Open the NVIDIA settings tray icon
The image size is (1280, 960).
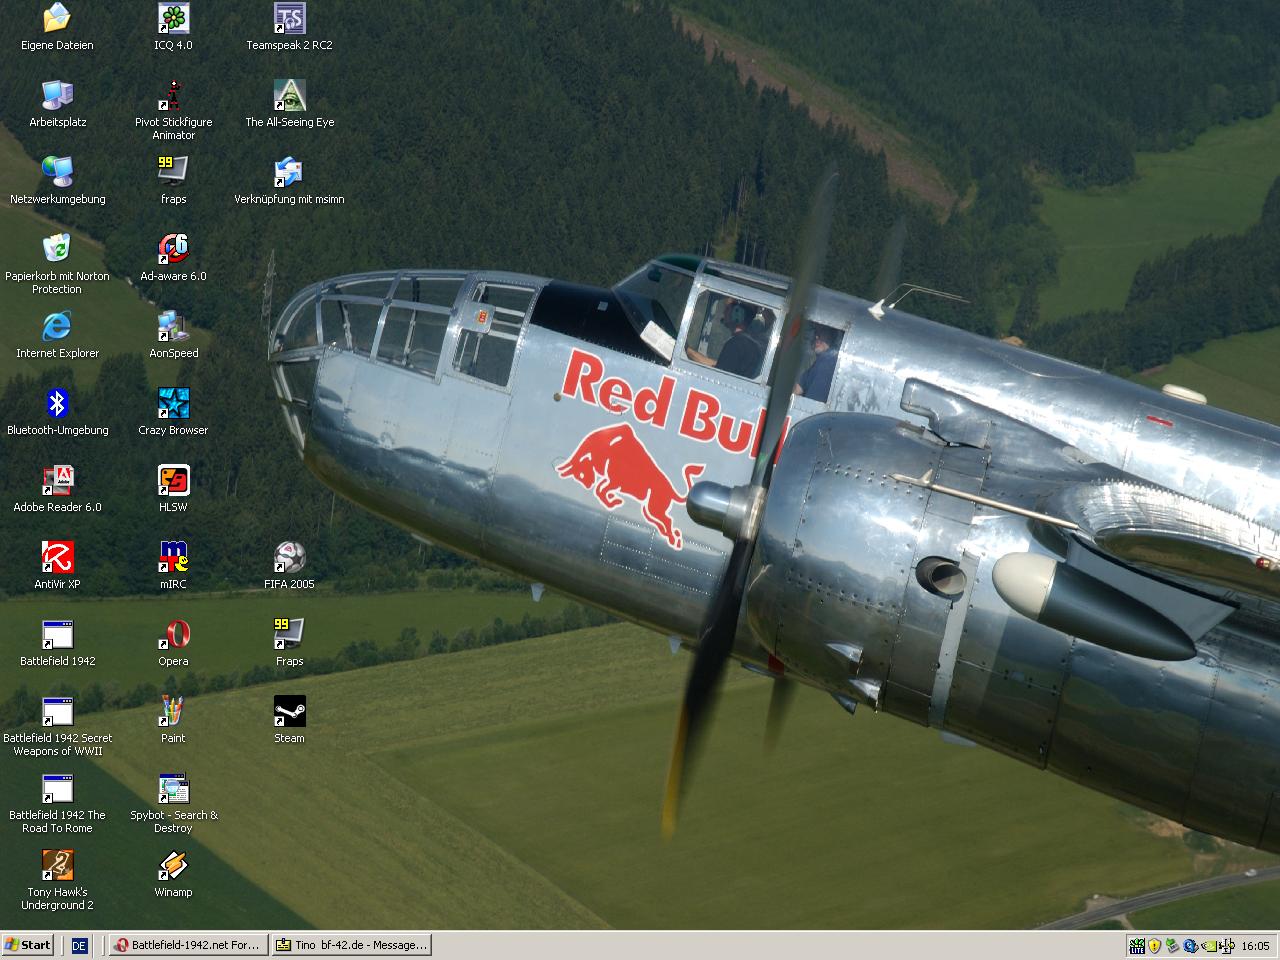(x=1209, y=946)
